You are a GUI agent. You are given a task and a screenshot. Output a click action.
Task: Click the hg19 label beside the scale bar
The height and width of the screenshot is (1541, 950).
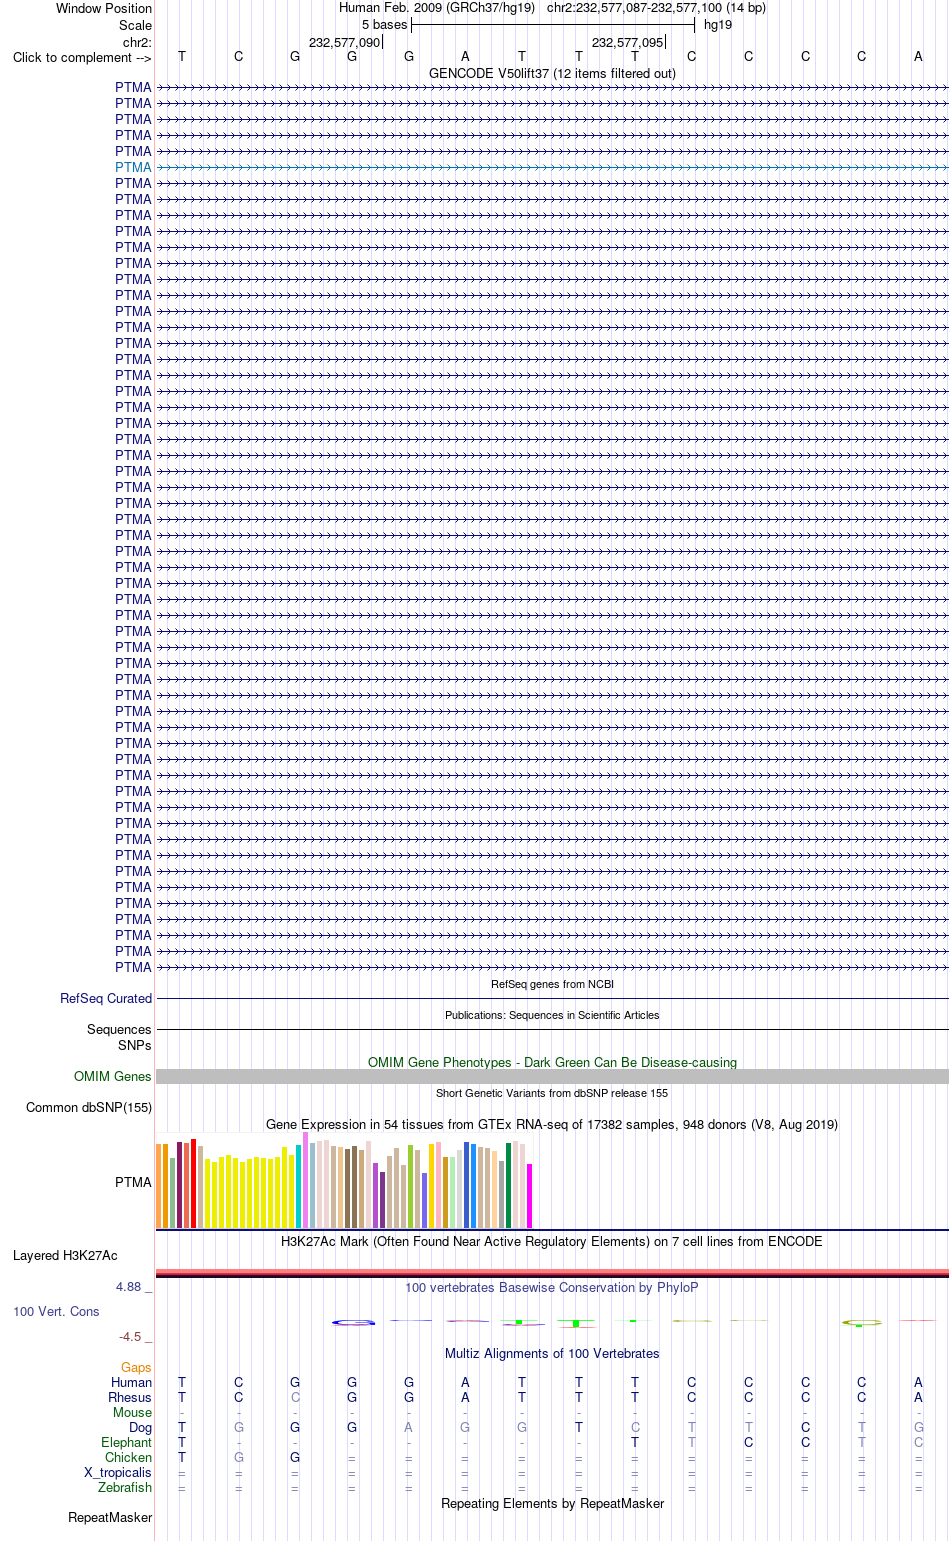718,24
